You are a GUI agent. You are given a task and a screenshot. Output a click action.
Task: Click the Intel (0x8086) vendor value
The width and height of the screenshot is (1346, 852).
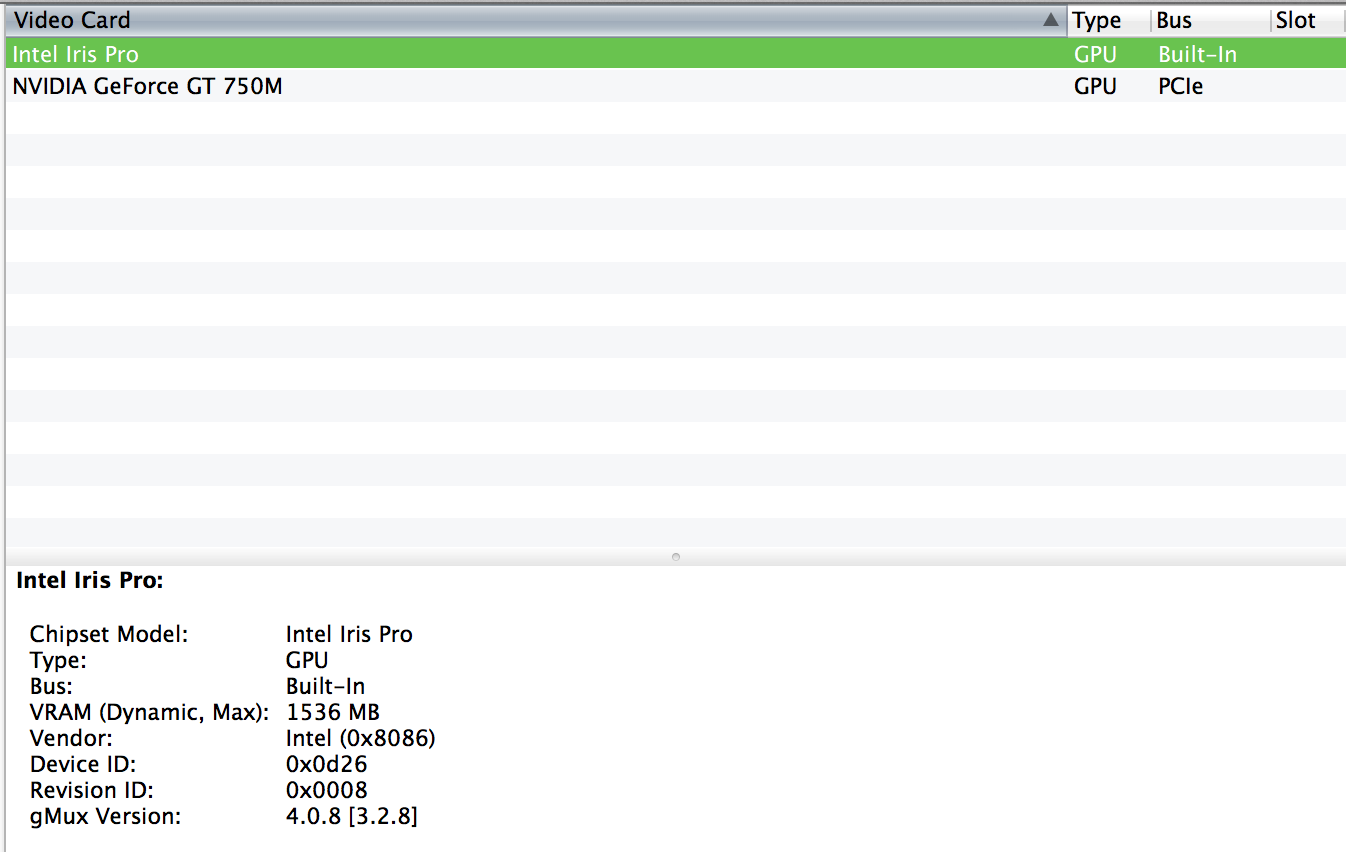click(x=361, y=738)
